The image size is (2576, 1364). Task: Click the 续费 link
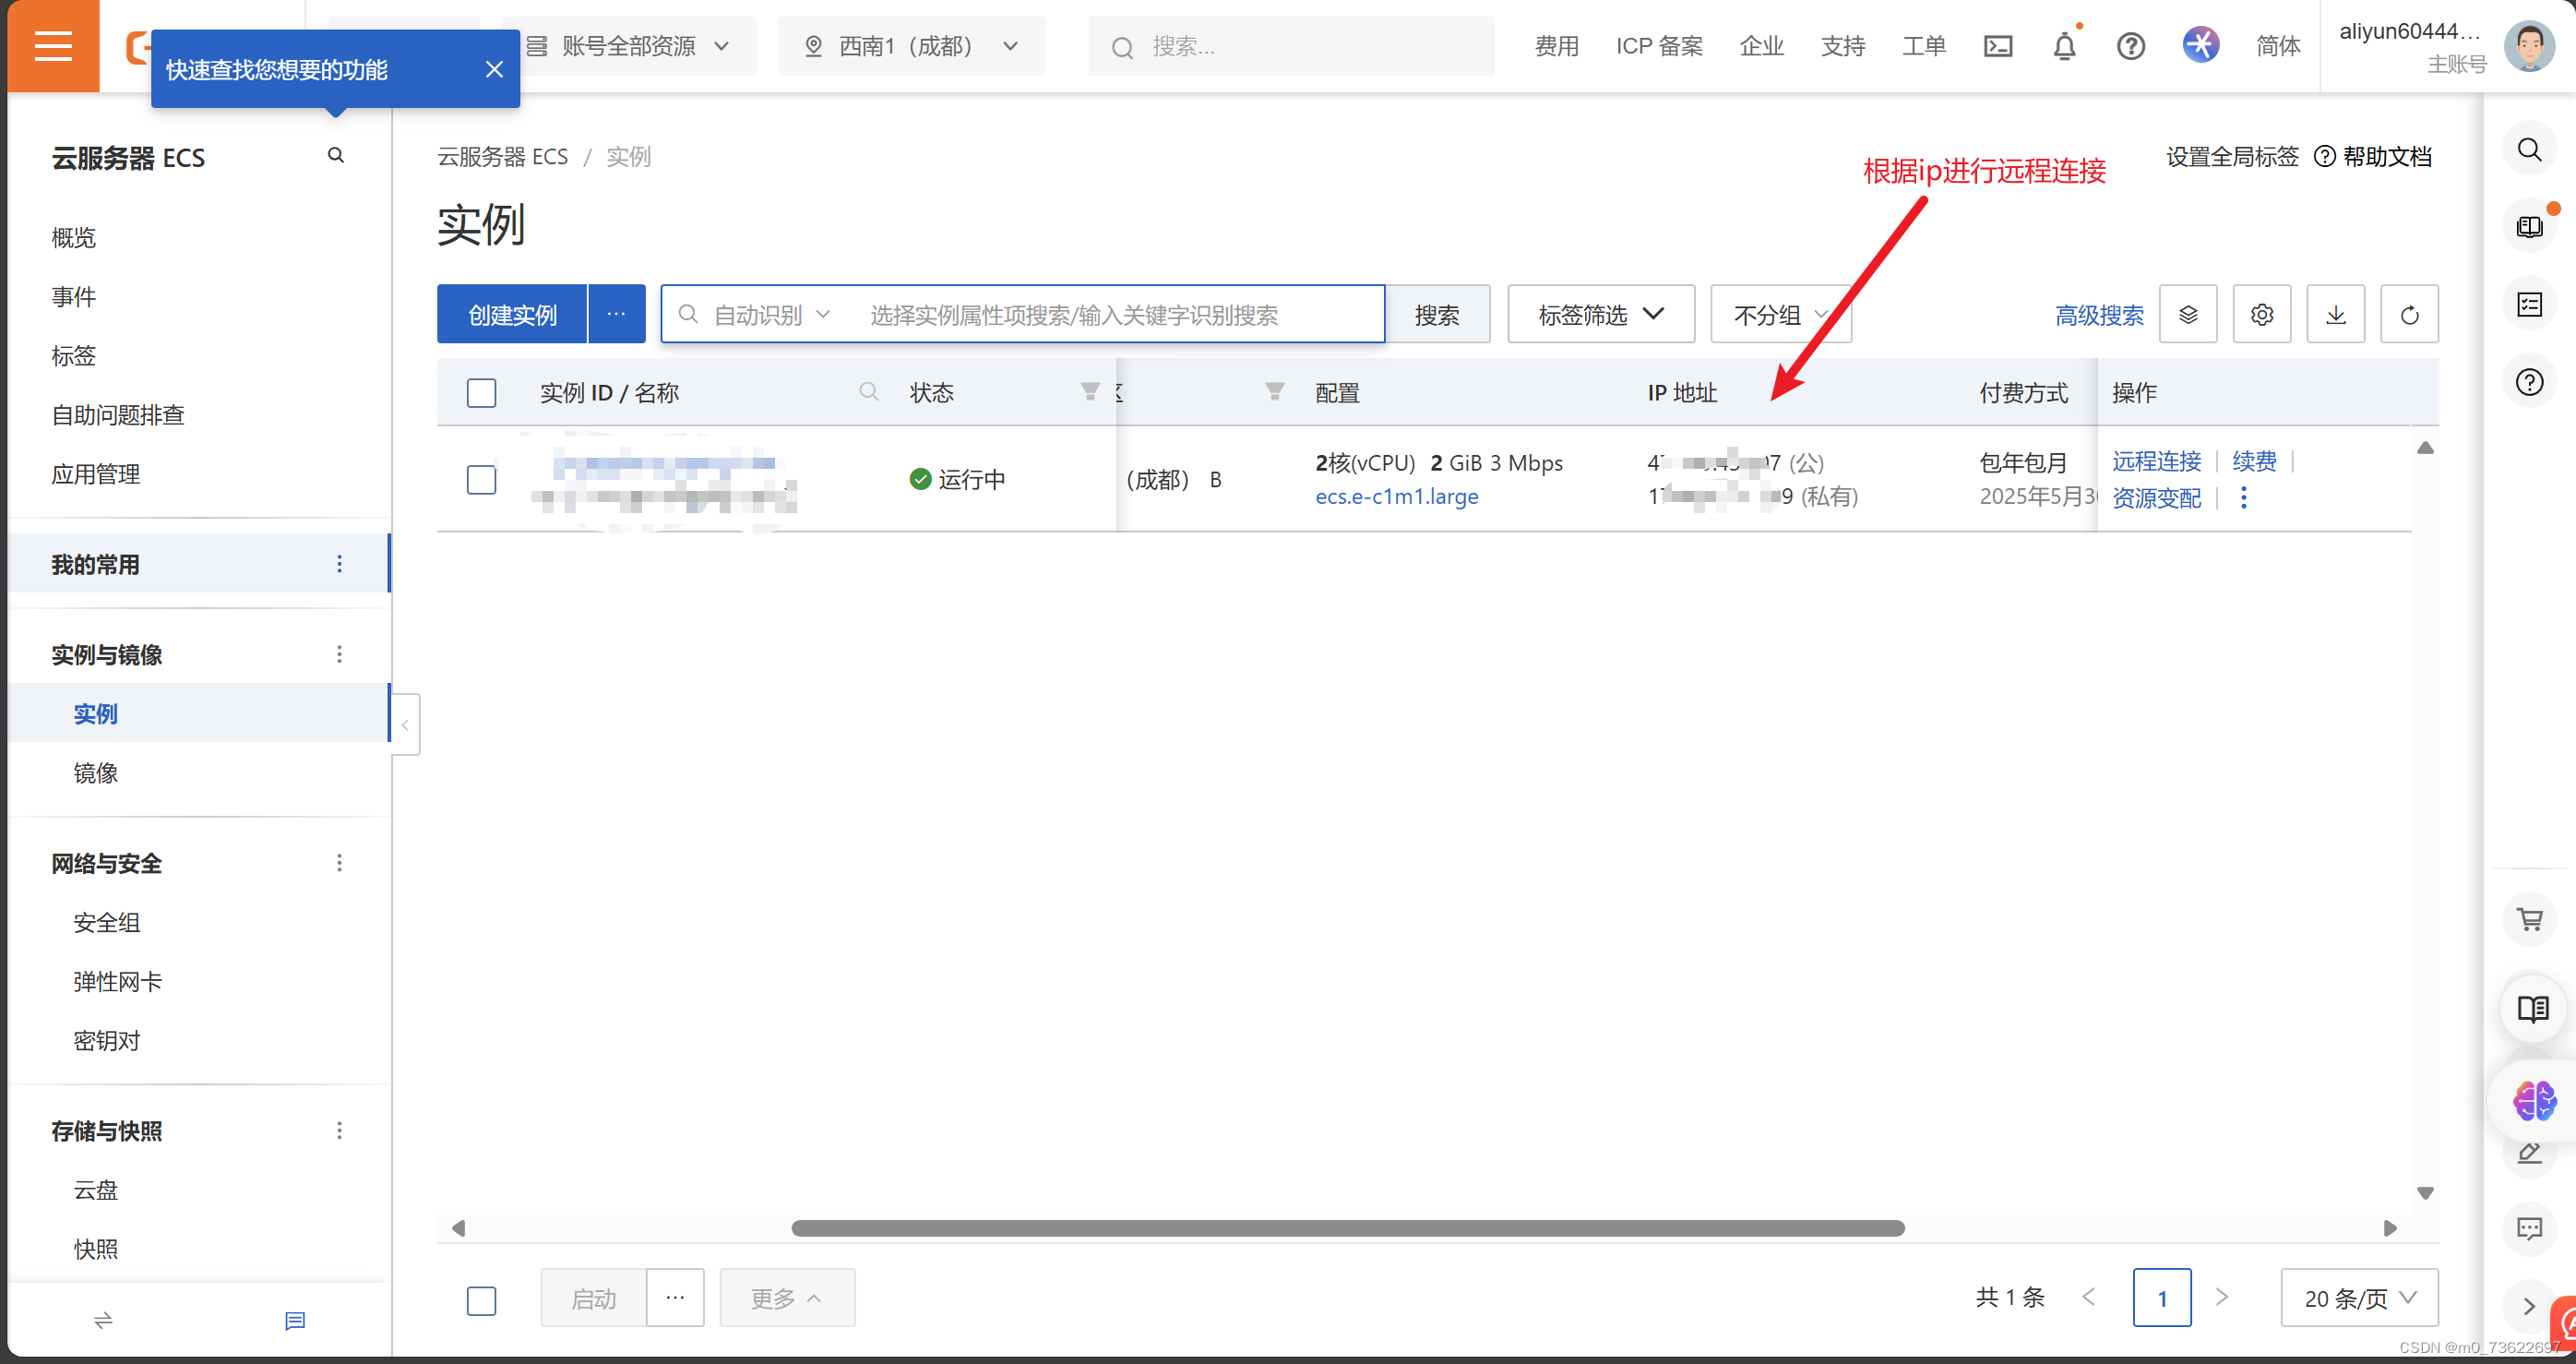(x=2254, y=461)
